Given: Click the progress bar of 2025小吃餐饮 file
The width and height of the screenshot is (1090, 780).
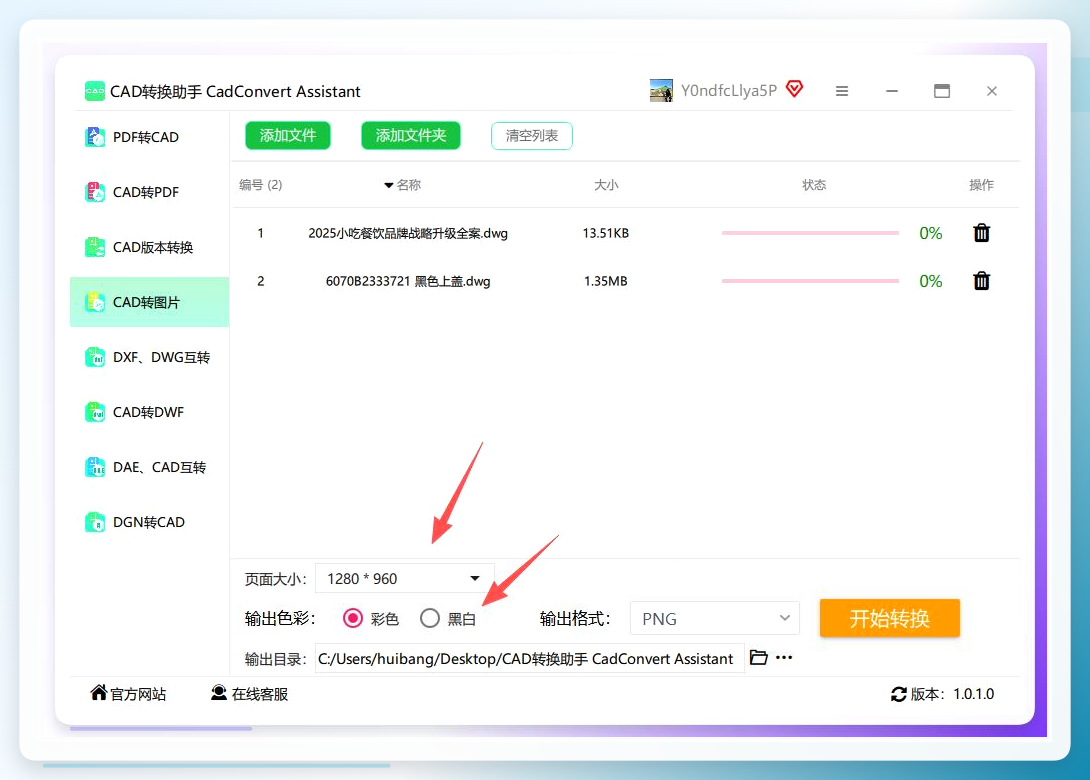Looking at the screenshot, I should tap(811, 233).
